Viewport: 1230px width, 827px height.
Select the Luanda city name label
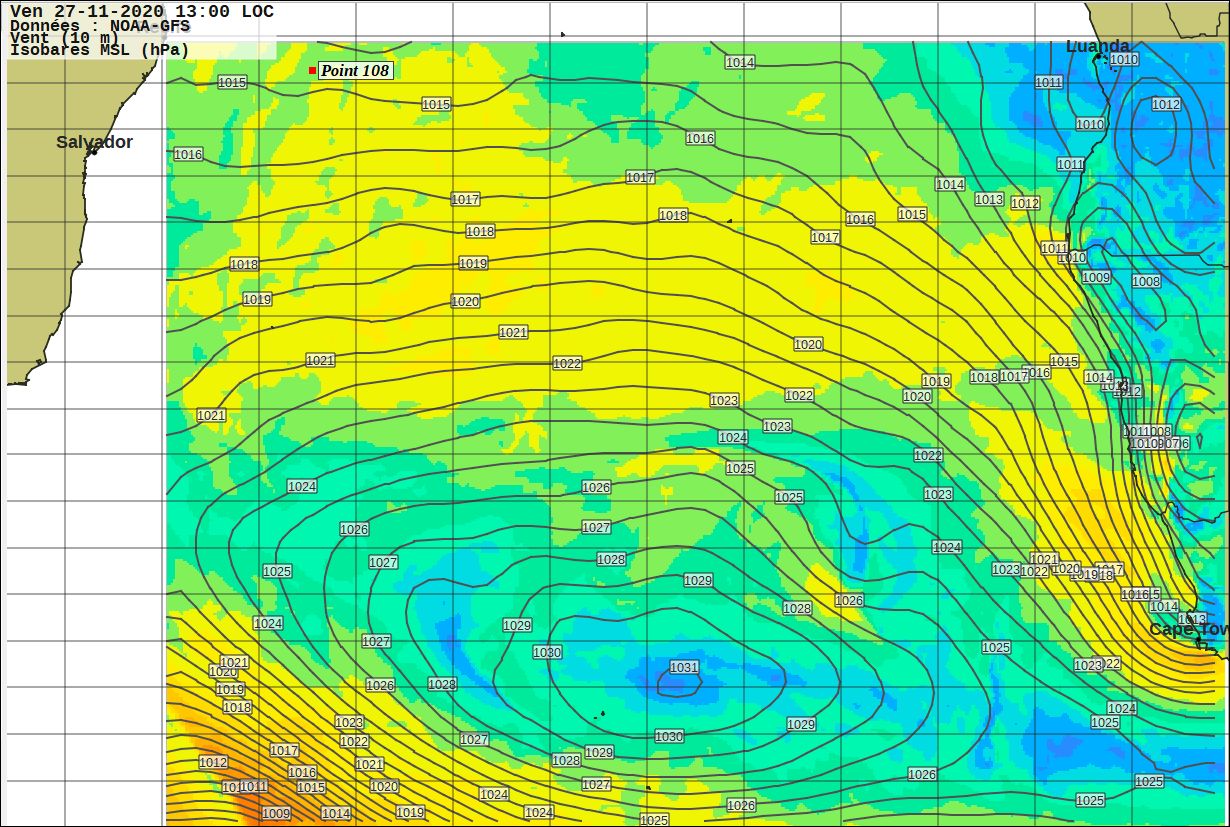click(1097, 46)
